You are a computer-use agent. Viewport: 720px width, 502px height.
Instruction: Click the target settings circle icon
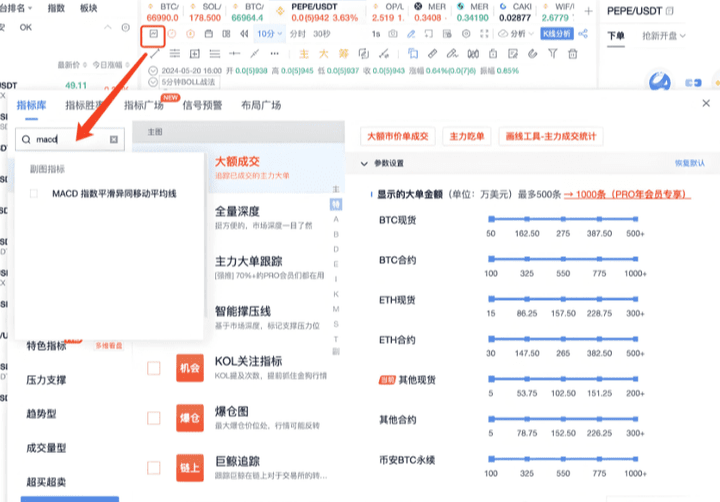[x=466, y=34]
